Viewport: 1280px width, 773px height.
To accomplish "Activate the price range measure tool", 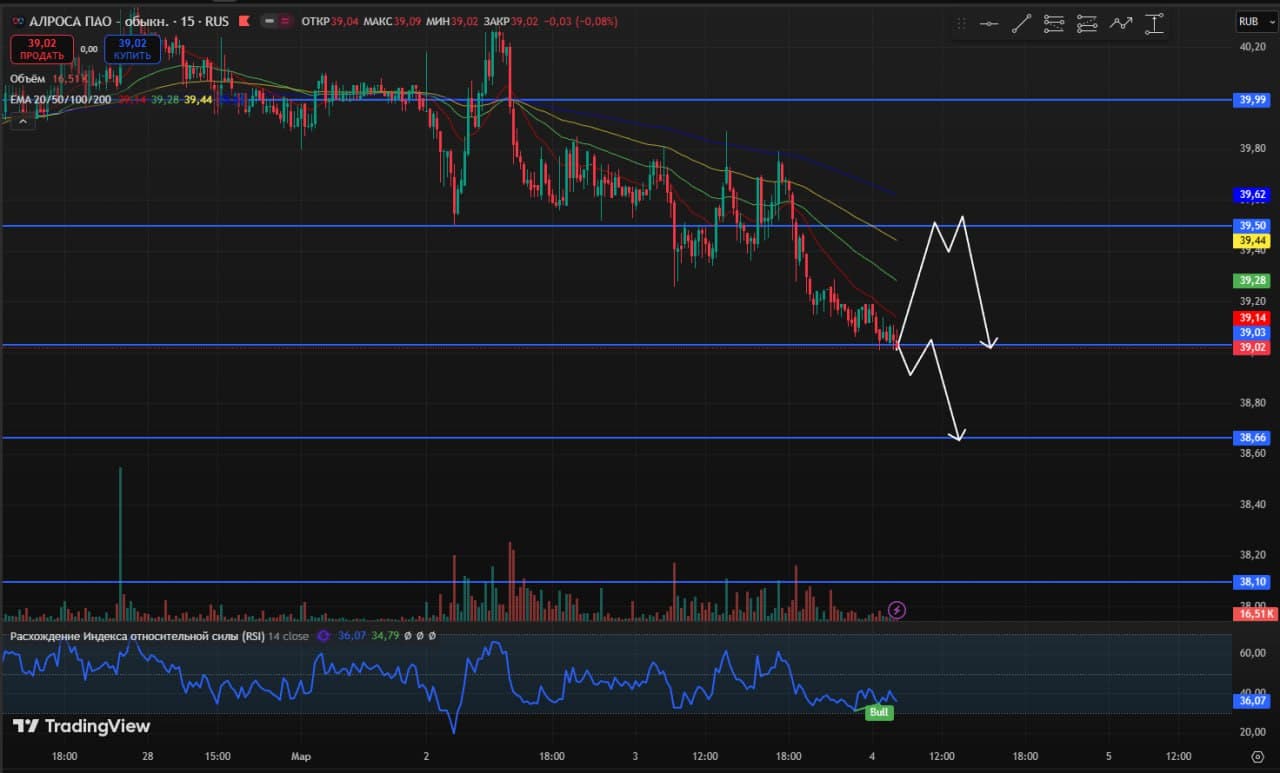I will (1154, 24).
